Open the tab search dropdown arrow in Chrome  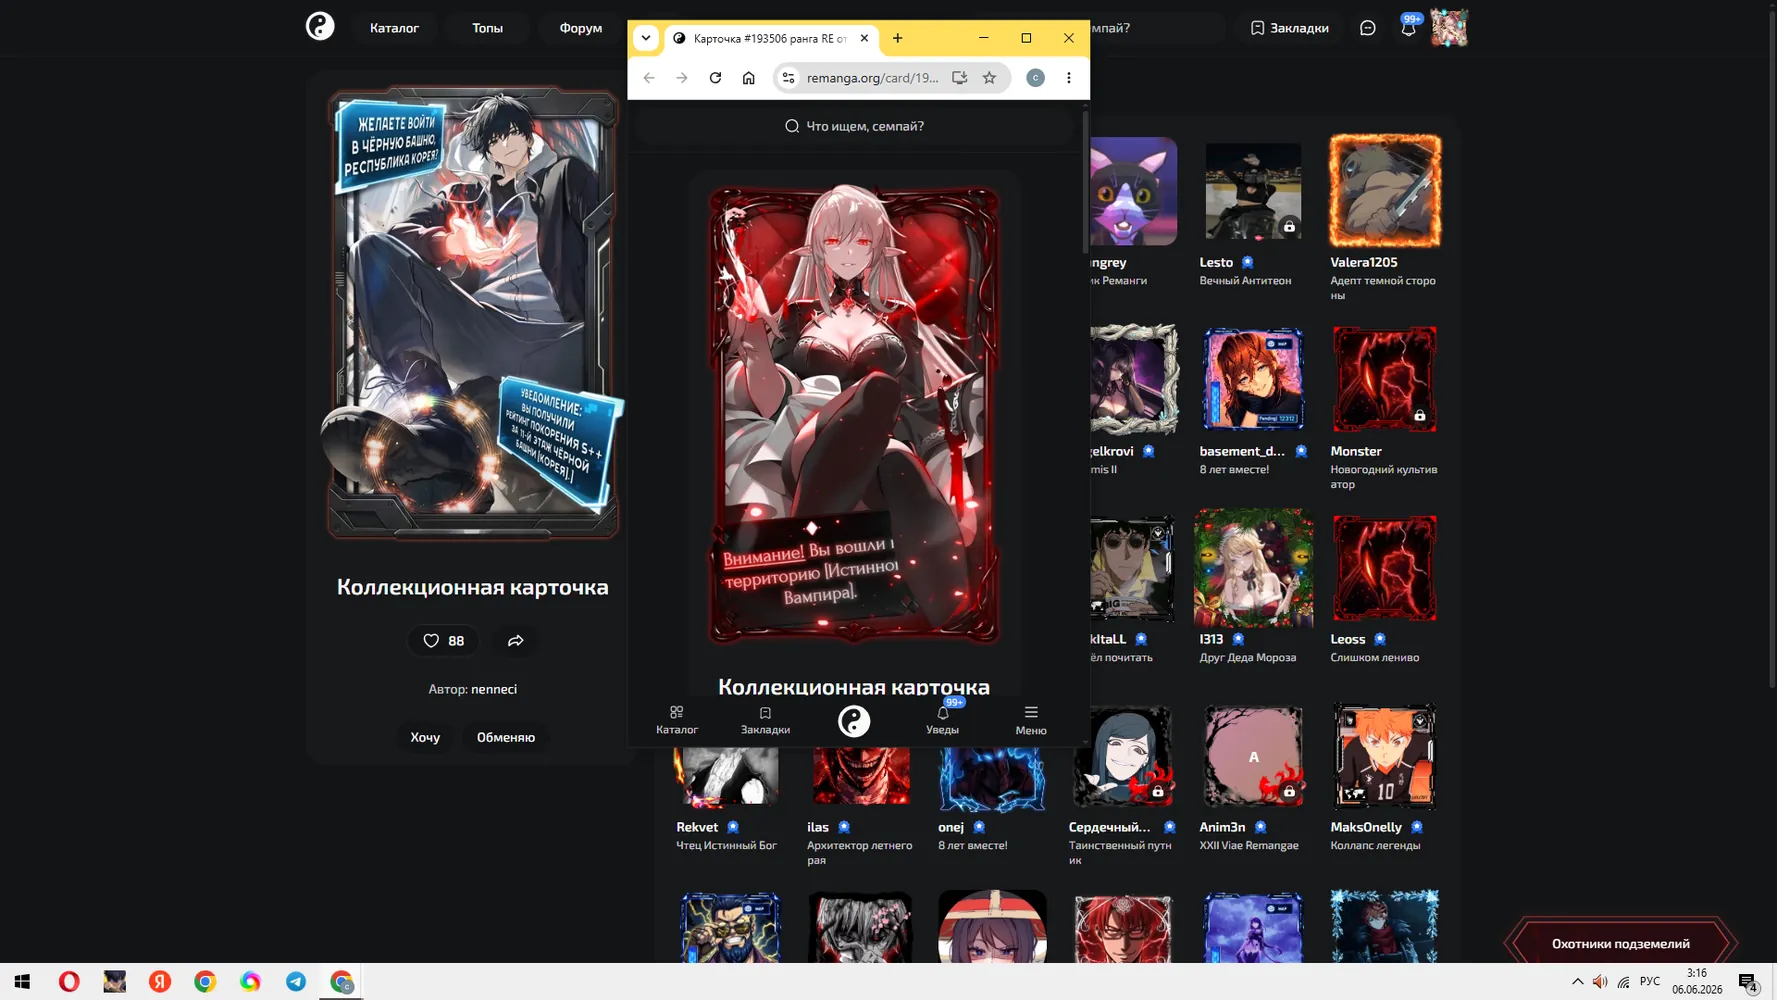(x=646, y=38)
